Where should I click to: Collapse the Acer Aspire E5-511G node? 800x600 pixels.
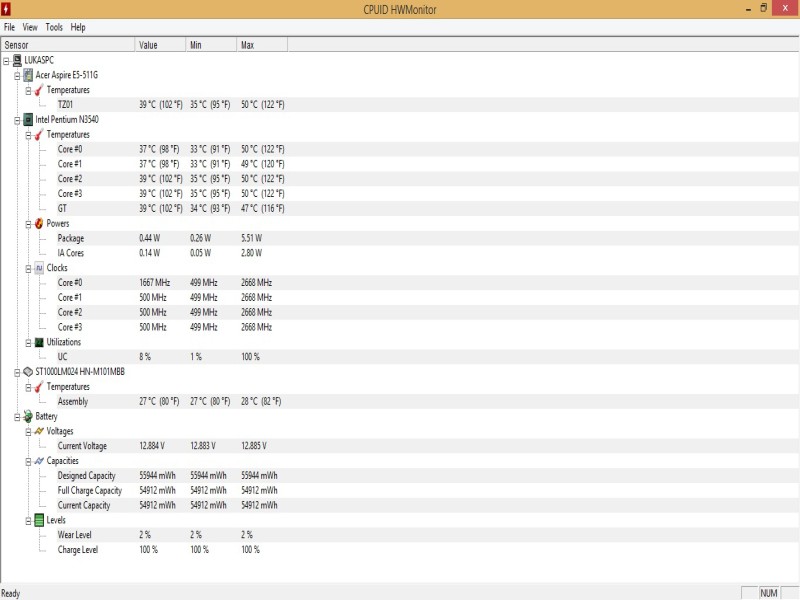pyautogui.click(x=17, y=76)
